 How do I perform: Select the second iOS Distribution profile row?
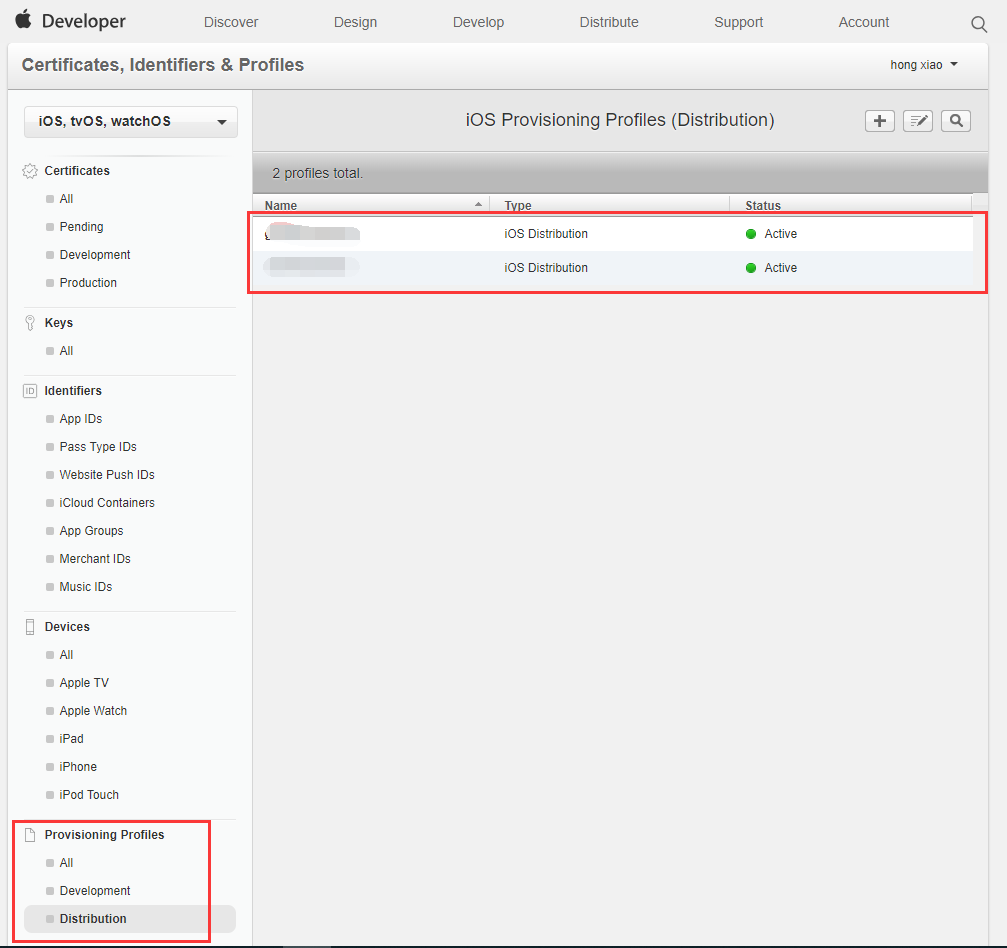pos(613,268)
